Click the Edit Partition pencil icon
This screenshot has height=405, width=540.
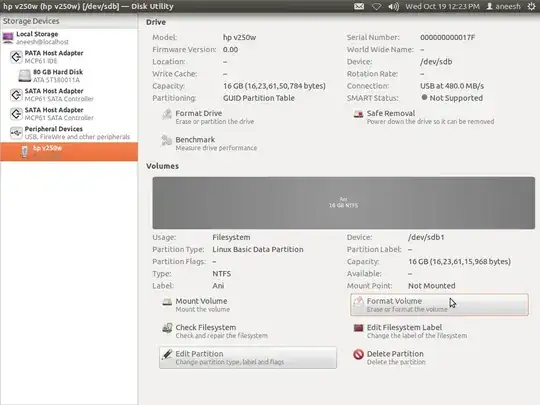click(167, 354)
